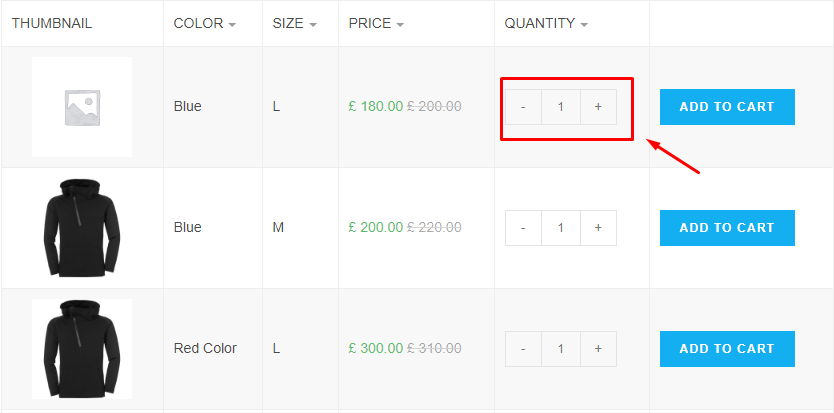The image size is (834, 413).
Task: Click quantity field of Blue M row
Action: (561, 228)
